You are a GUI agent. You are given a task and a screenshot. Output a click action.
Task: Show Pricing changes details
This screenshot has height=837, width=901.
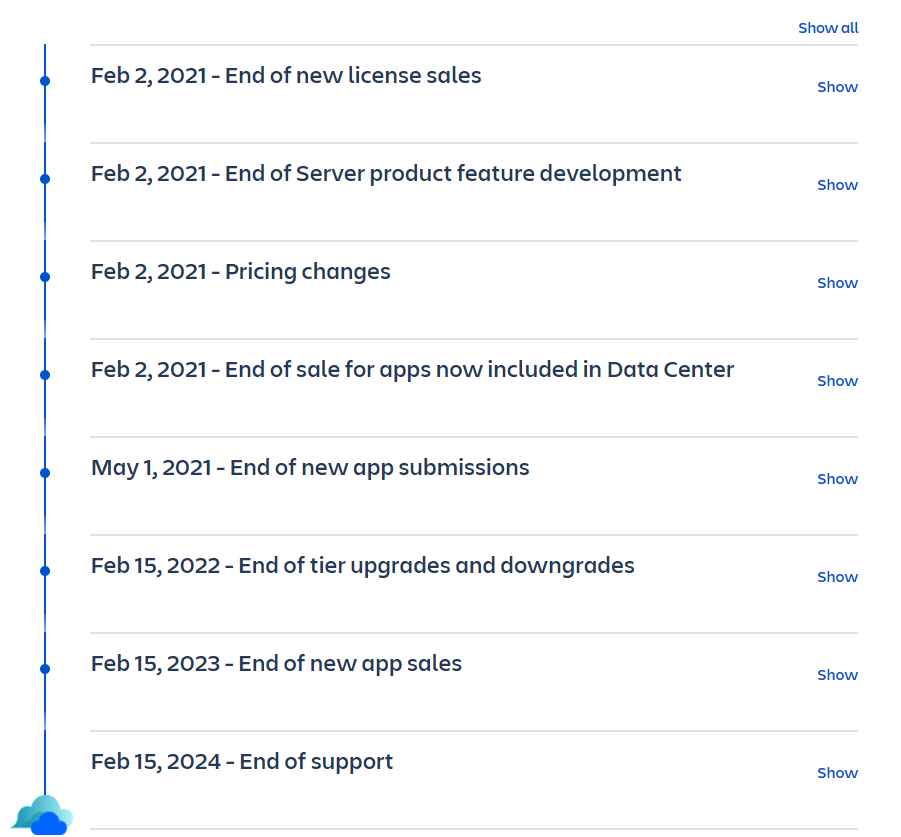pos(837,283)
